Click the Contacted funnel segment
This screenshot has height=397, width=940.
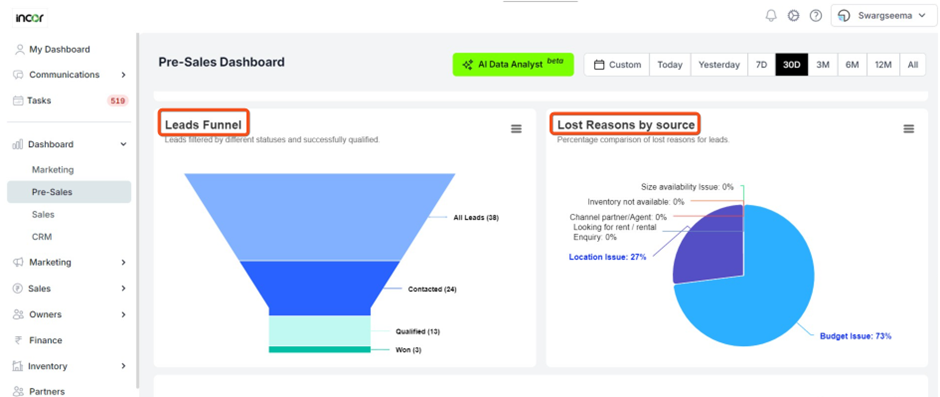[320, 288]
